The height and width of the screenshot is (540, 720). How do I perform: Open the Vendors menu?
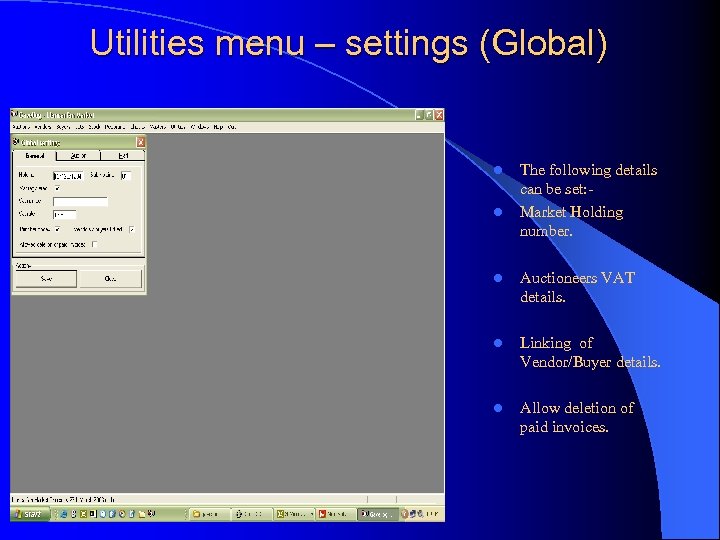pos(43,127)
